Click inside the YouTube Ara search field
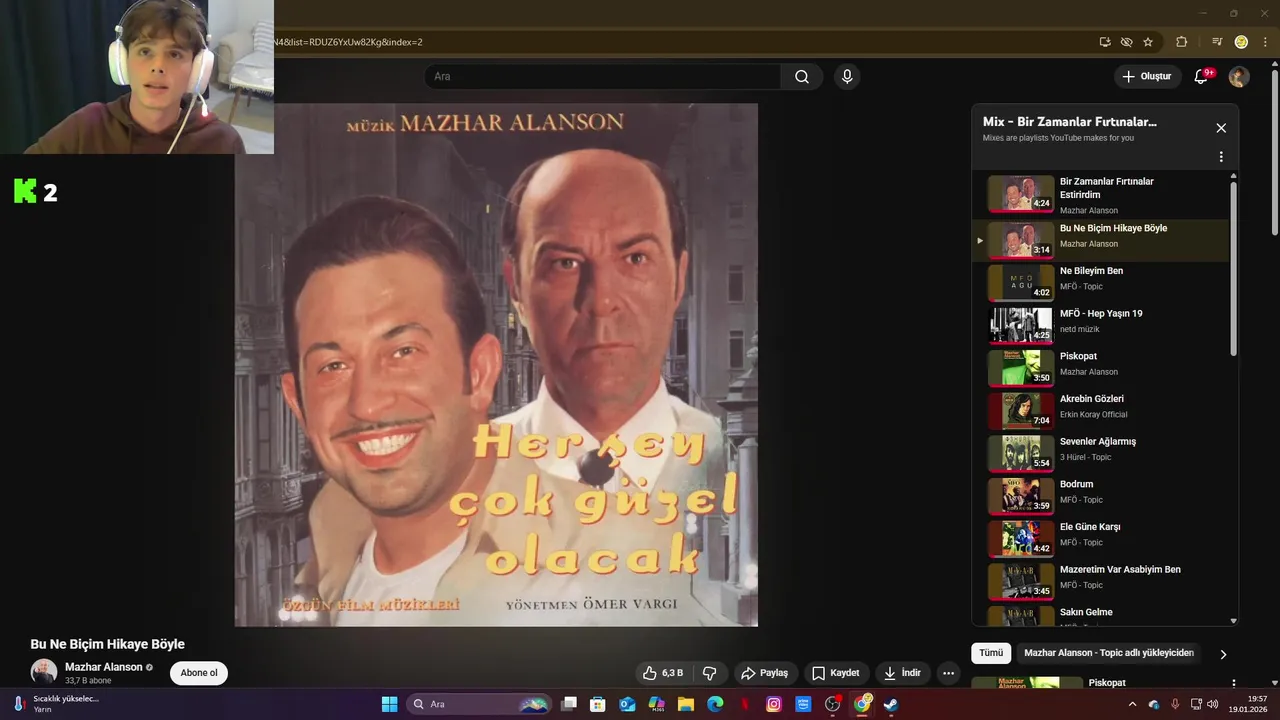The height and width of the screenshot is (720, 1280). 603,77
